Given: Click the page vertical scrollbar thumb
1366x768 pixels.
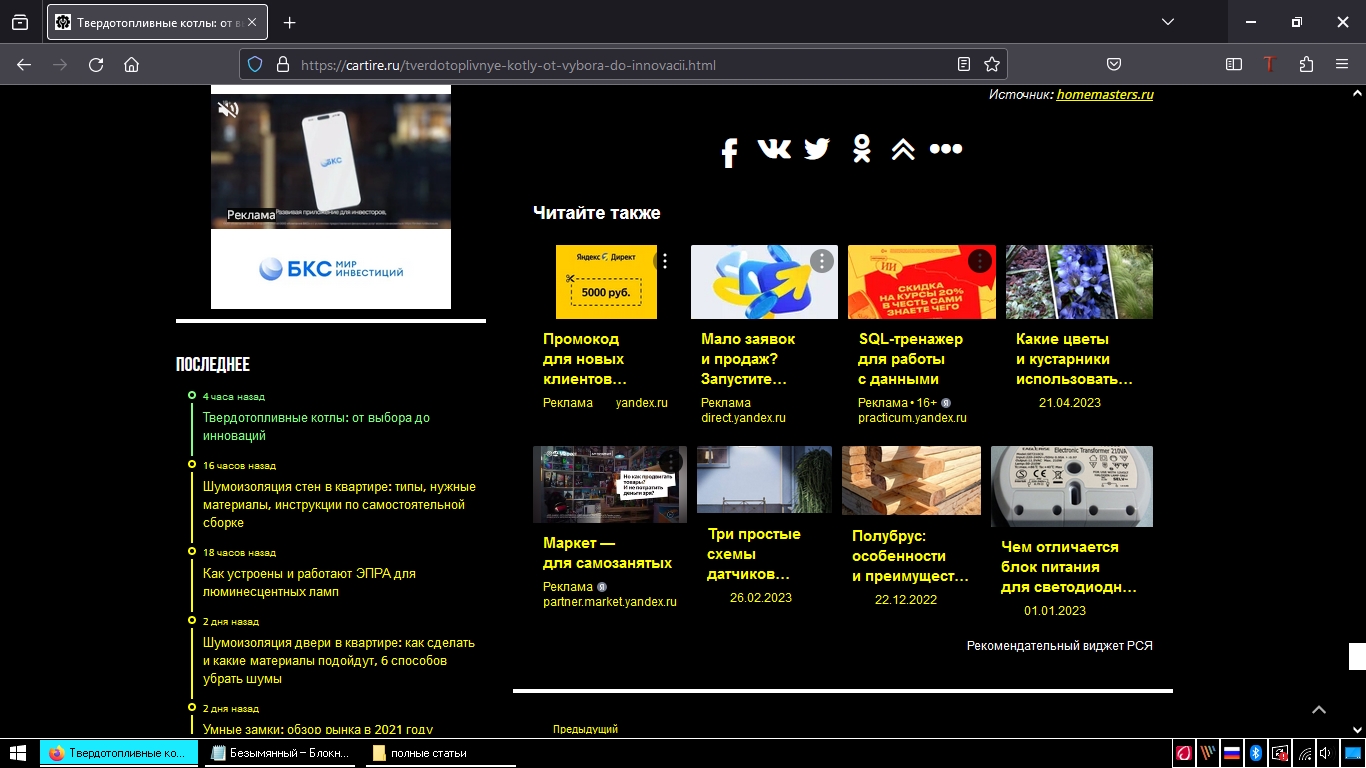Looking at the screenshot, I should point(1357,656).
